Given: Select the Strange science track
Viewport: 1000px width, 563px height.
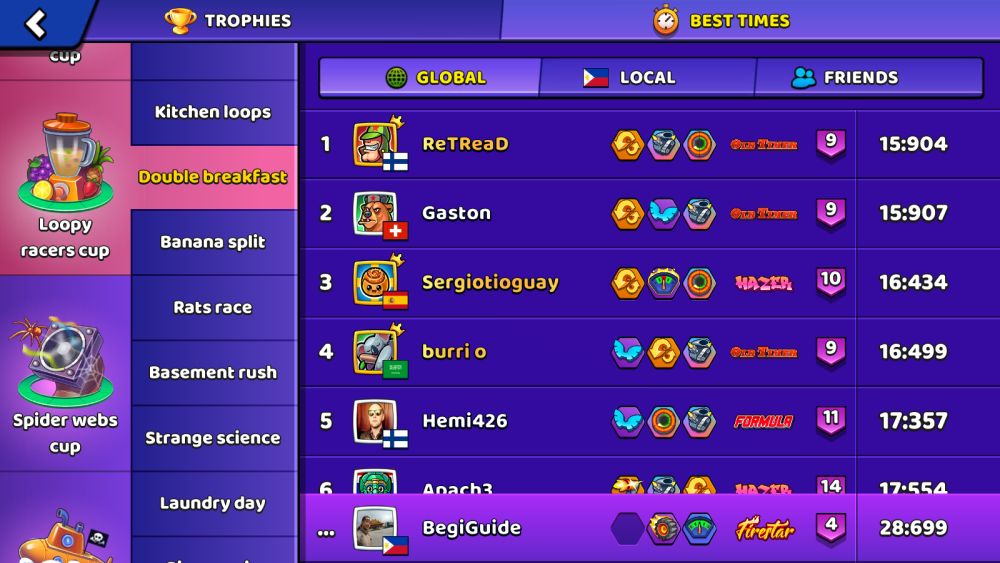Looking at the screenshot, I should [x=214, y=438].
